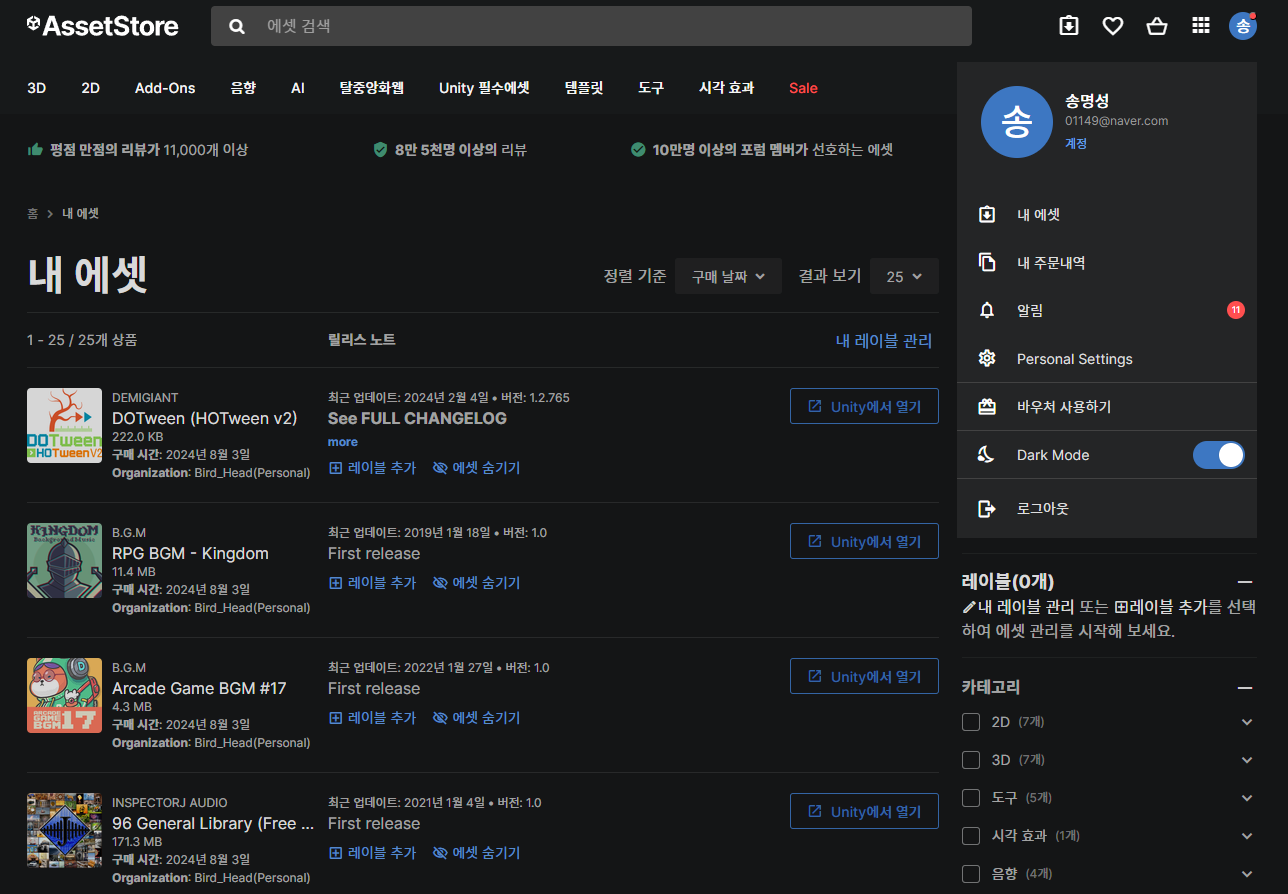Open the Unity 필수에셋 menu
This screenshot has width=1288, height=894.
coord(484,88)
